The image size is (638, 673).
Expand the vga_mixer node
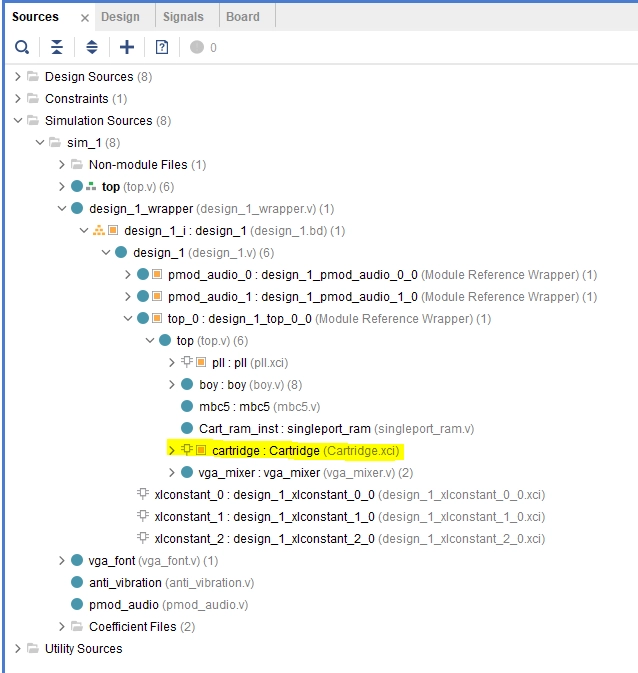pyautogui.click(x=172, y=473)
